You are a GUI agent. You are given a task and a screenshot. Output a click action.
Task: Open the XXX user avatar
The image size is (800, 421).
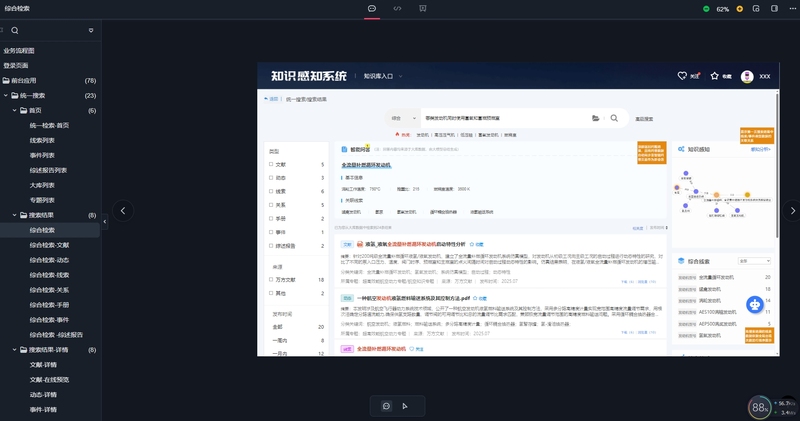coord(747,76)
